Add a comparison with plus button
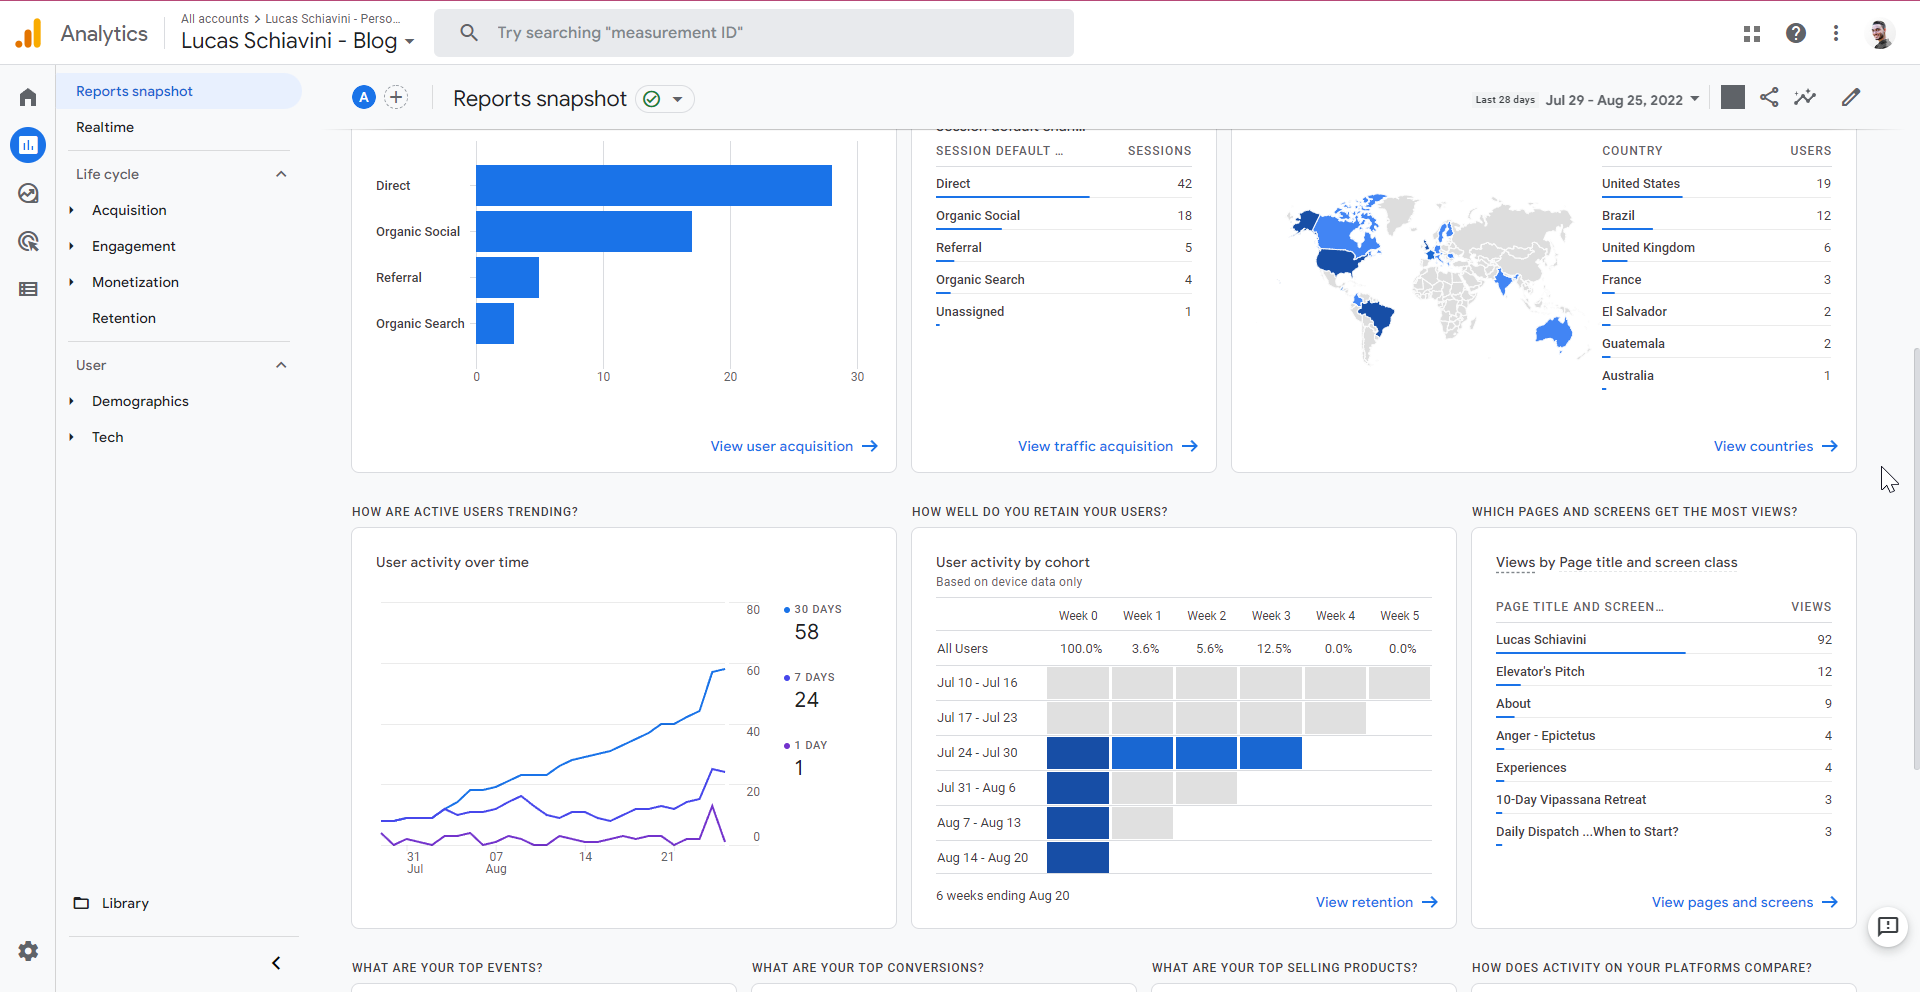Screen dimensions: 1920x992 click(x=396, y=97)
